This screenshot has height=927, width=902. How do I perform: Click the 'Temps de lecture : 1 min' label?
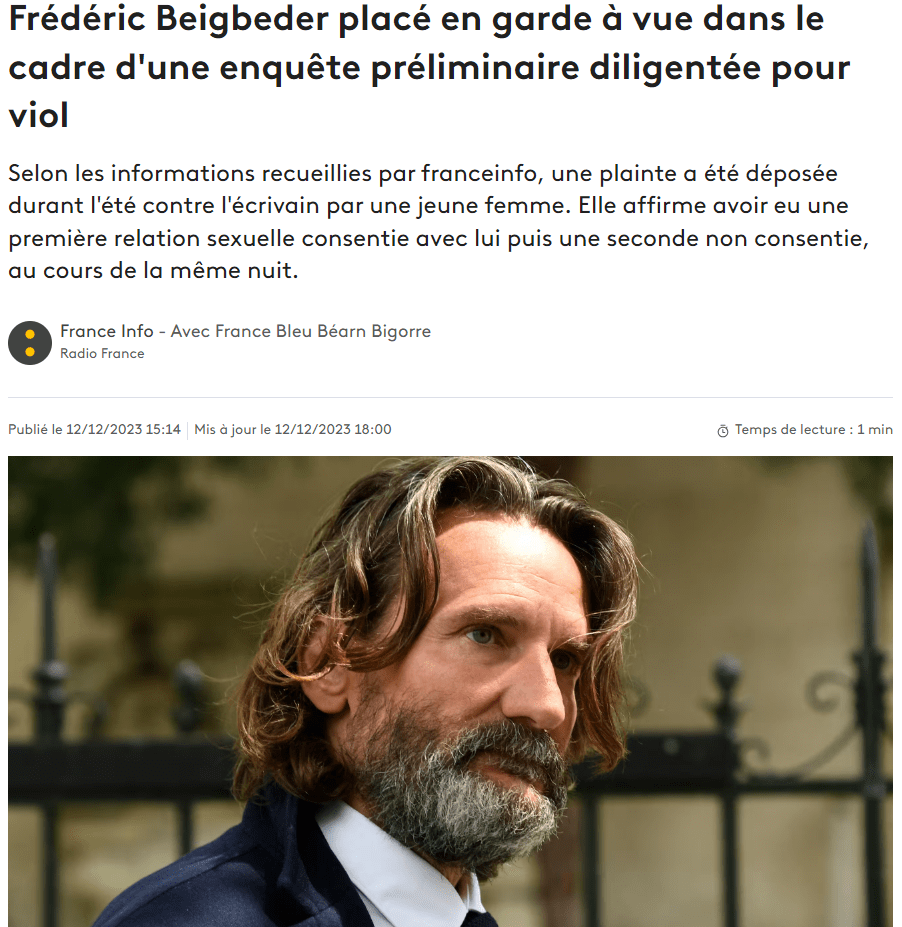[813, 430]
